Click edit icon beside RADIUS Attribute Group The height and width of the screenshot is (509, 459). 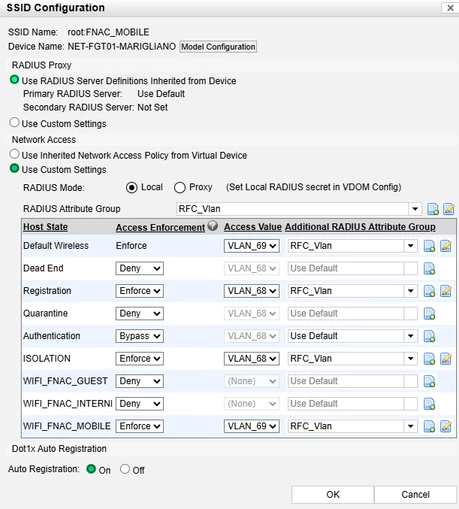(x=449, y=209)
